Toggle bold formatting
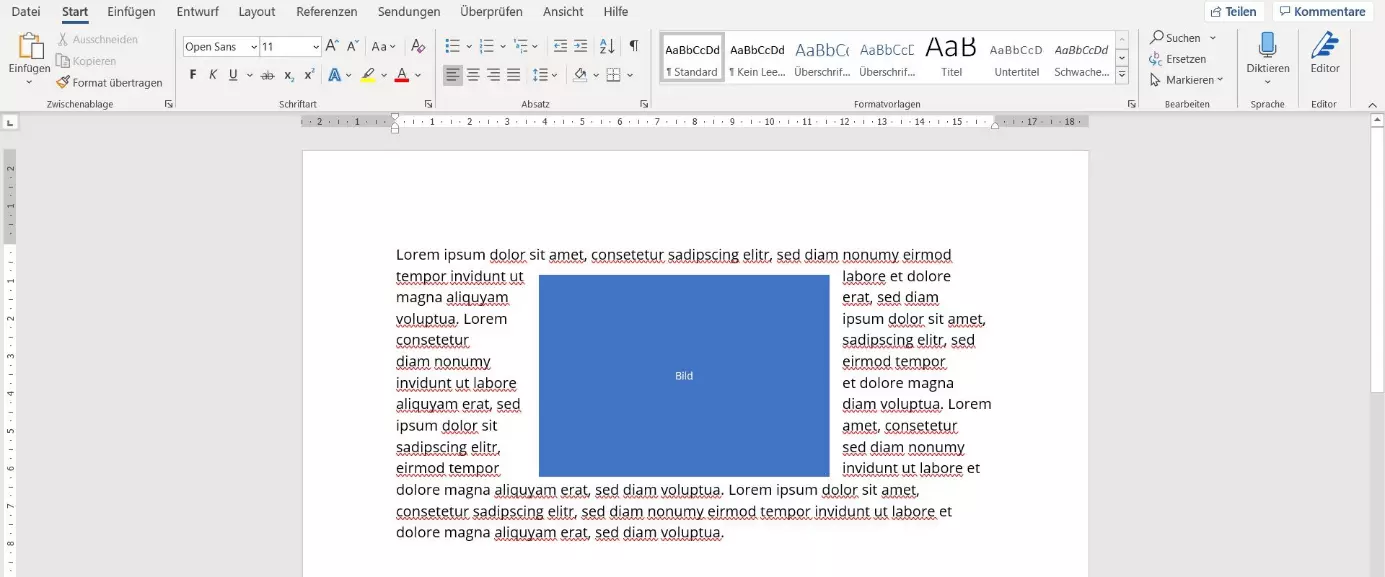This screenshot has width=1385, height=577. click(193, 75)
